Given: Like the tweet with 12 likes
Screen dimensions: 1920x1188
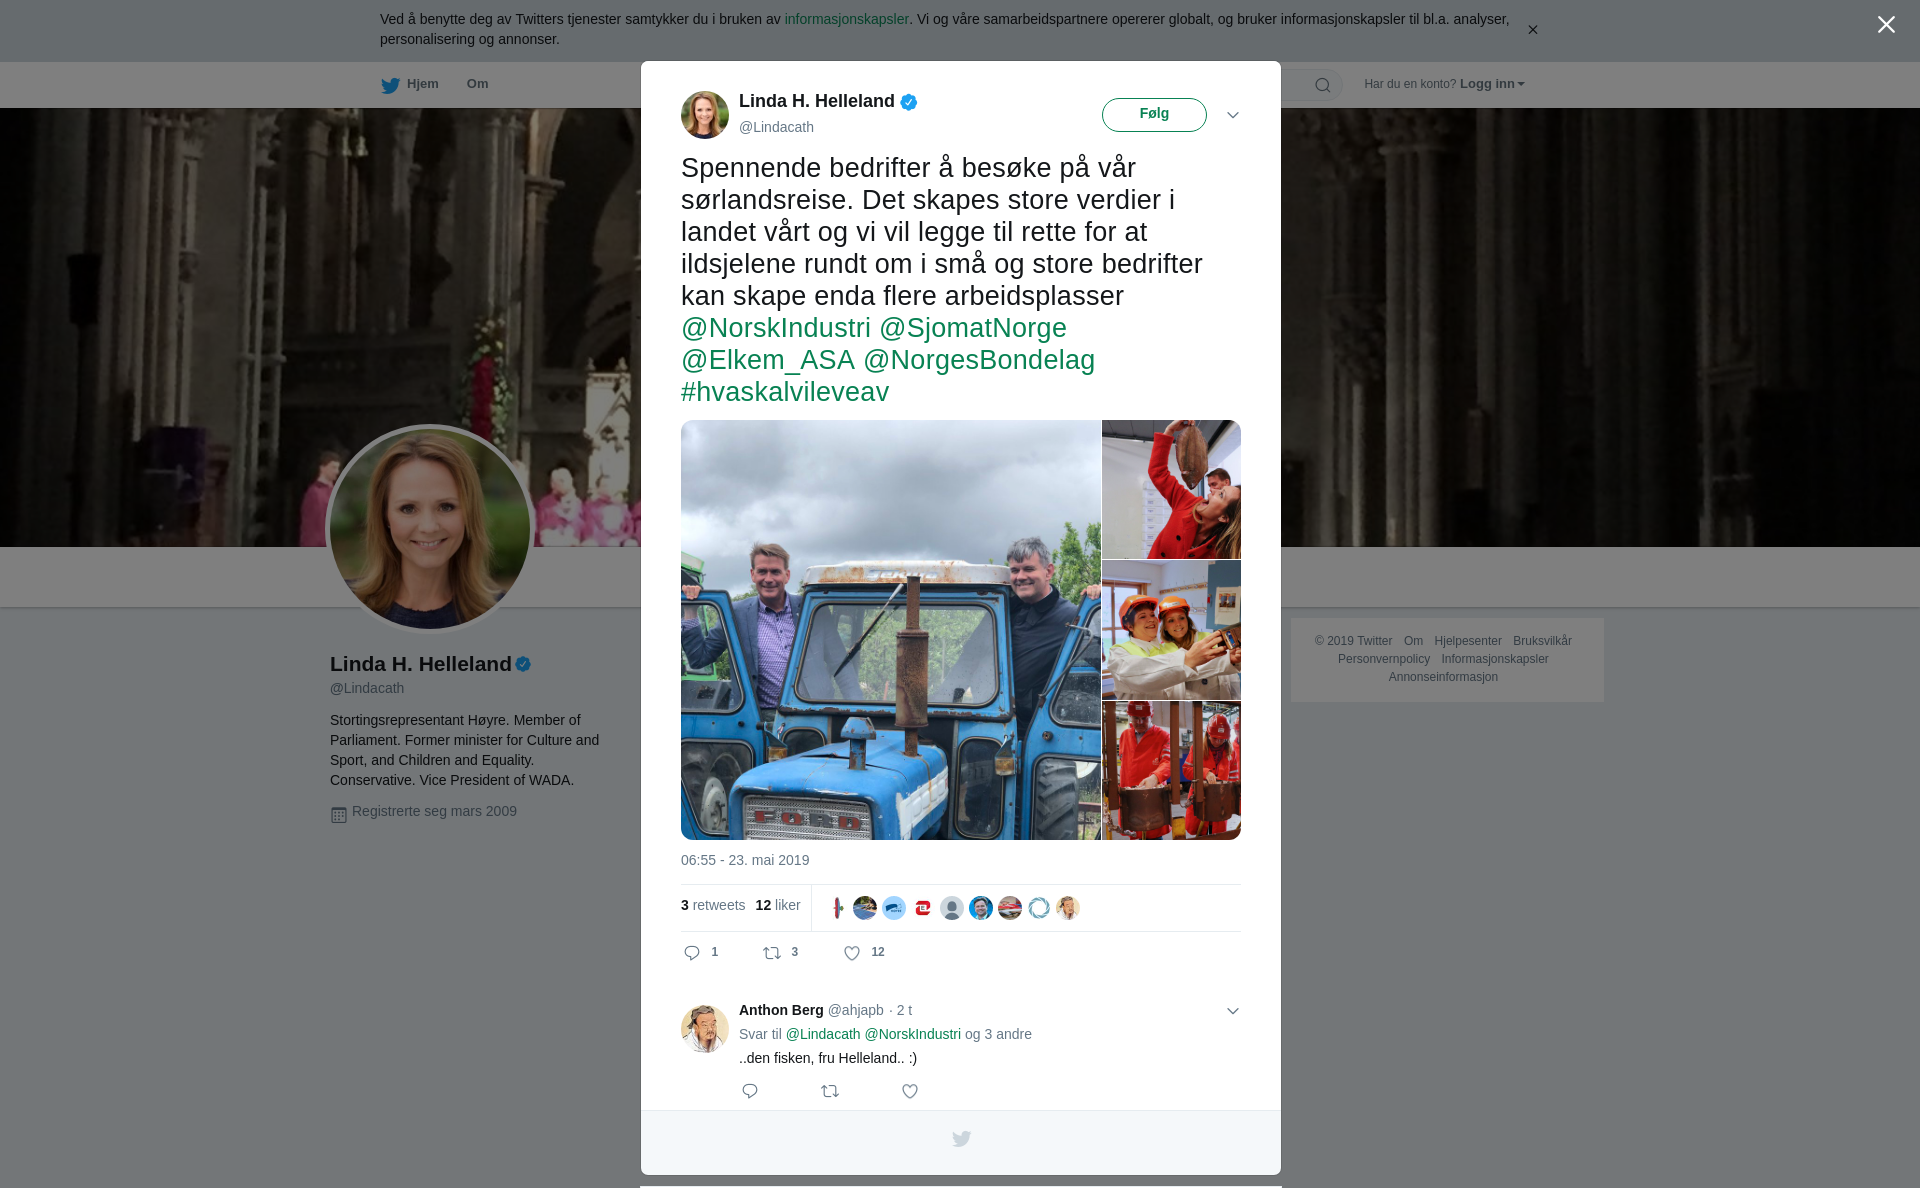Looking at the screenshot, I should [852, 953].
